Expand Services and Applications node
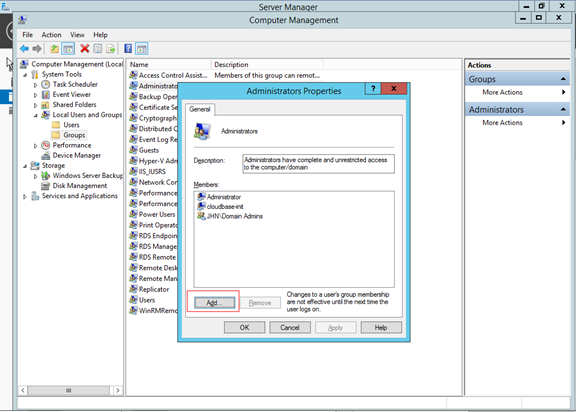This screenshot has width=580, height=412. pos(25,196)
